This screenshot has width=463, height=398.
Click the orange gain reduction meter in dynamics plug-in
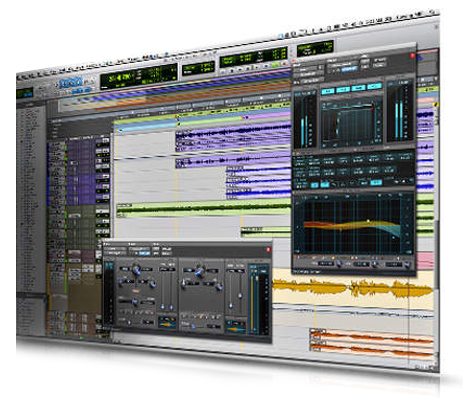point(252,304)
